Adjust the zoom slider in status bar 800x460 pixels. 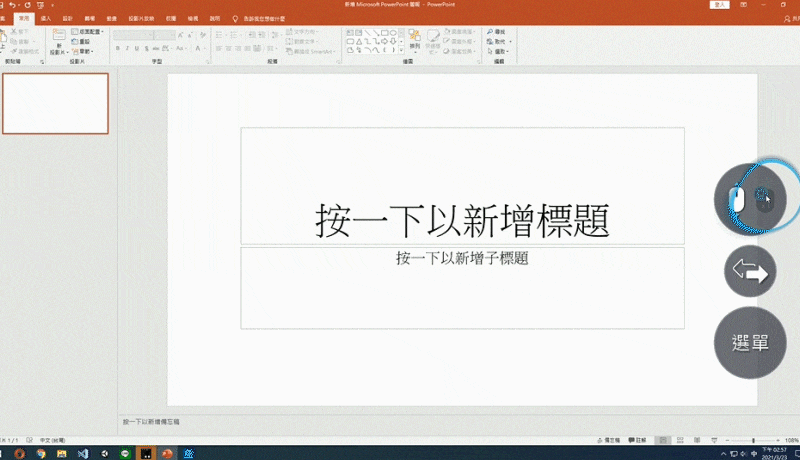tap(753, 440)
